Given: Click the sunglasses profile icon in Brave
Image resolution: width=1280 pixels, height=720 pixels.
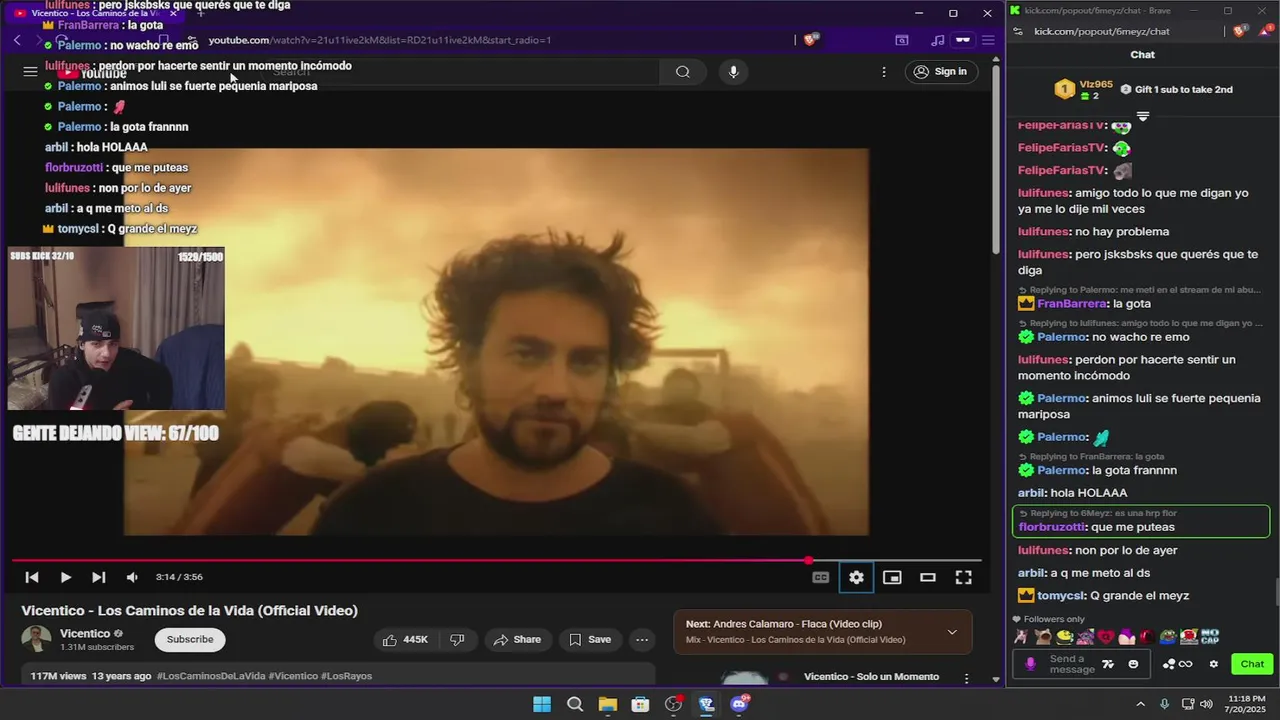Looking at the screenshot, I should 963,40.
